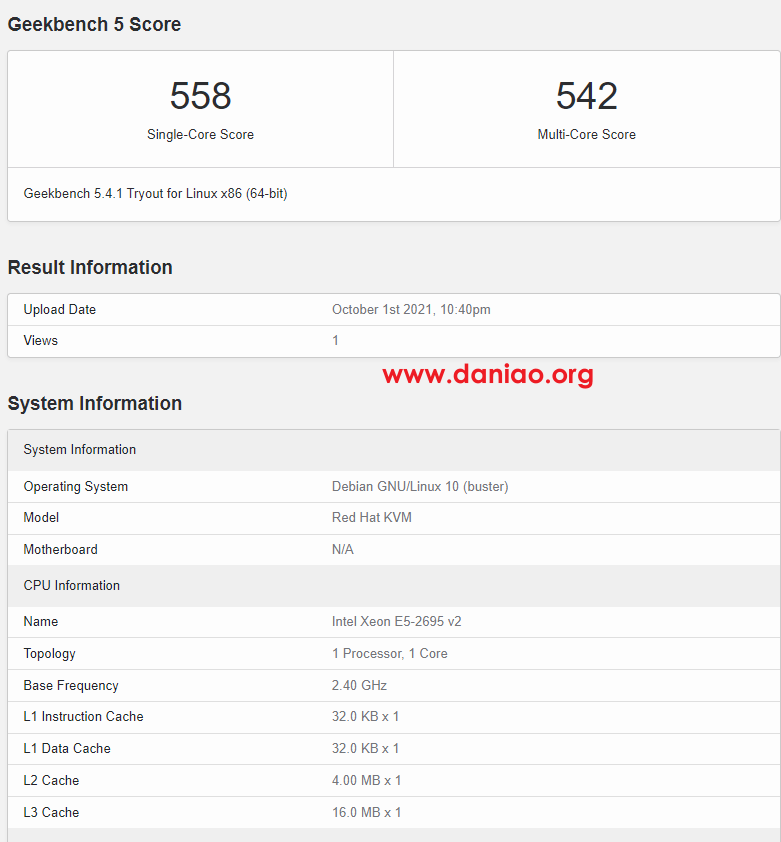Image resolution: width=781 pixels, height=842 pixels.
Task: Click the L1 Data Cache label
Action: pyautogui.click(x=67, y=749)
